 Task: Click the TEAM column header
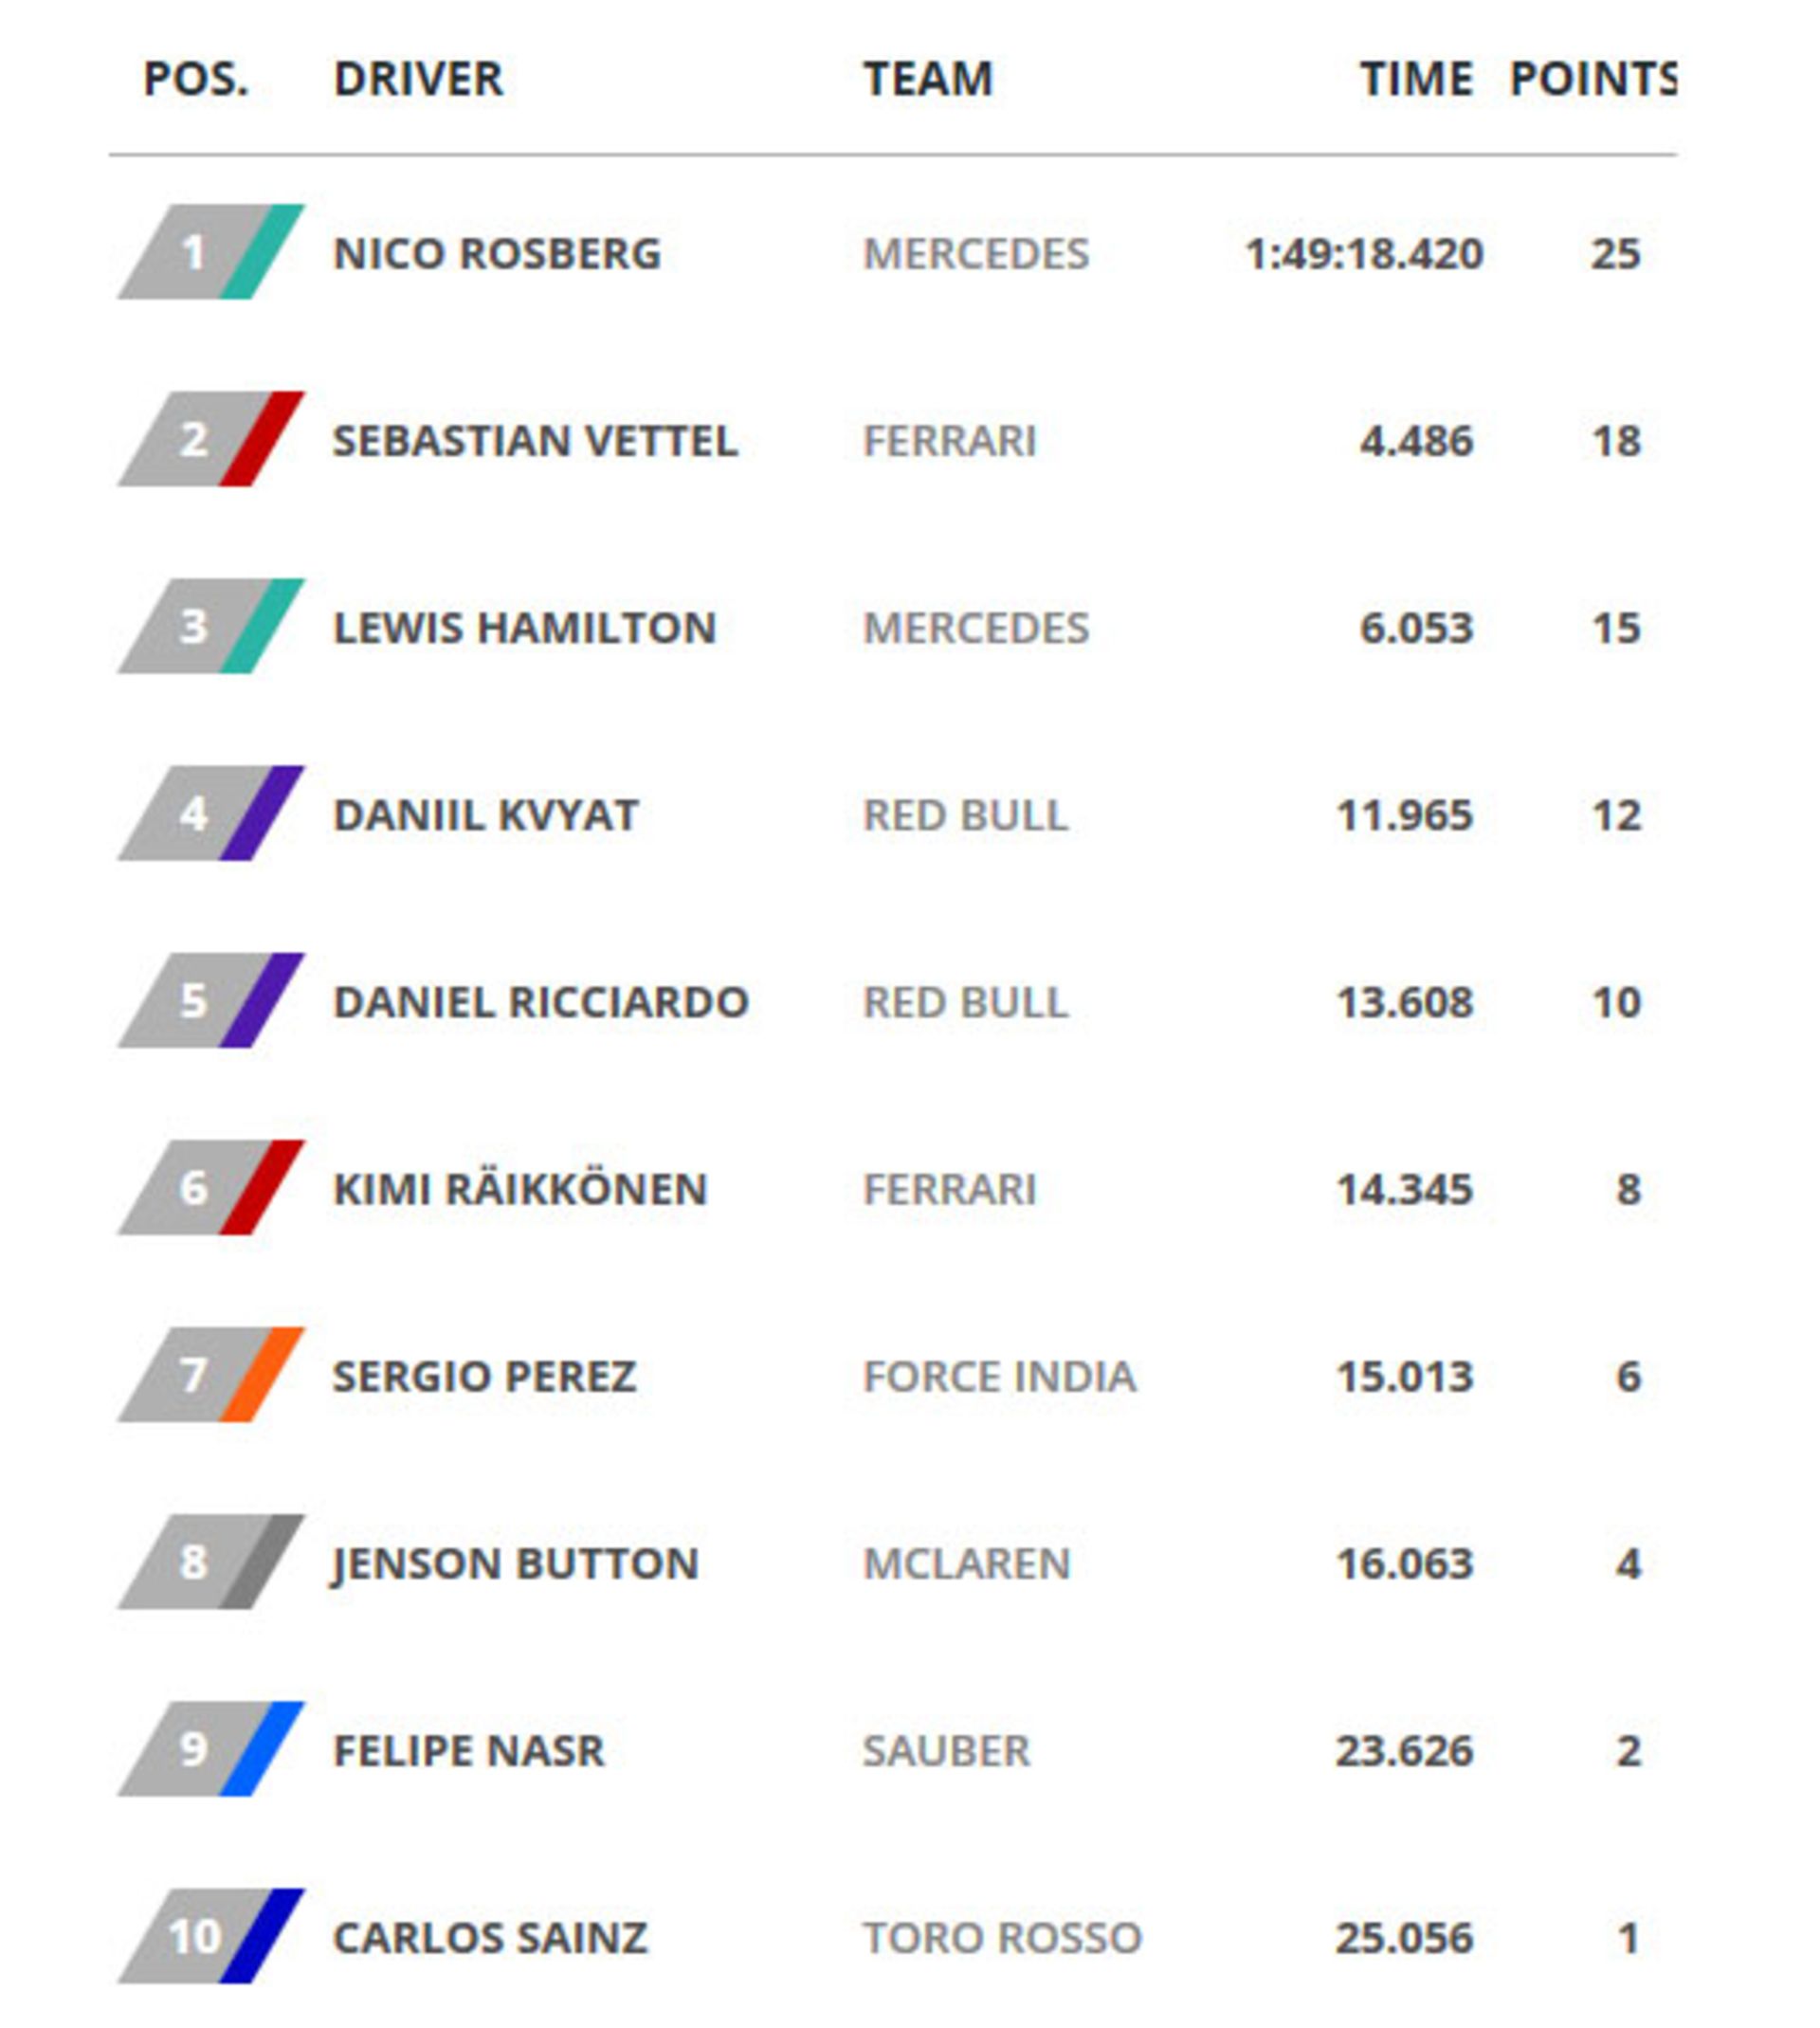pyautogui.click(x=928, y=79)
